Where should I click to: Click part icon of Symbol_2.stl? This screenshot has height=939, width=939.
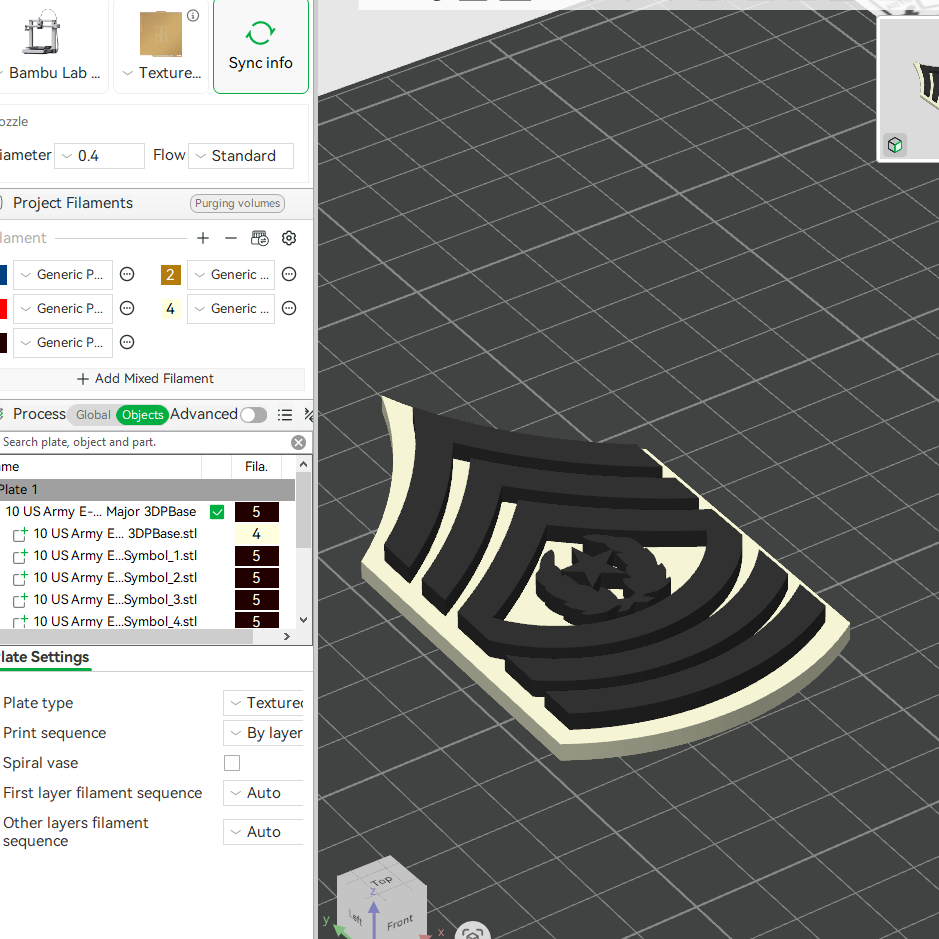point(20,578)
